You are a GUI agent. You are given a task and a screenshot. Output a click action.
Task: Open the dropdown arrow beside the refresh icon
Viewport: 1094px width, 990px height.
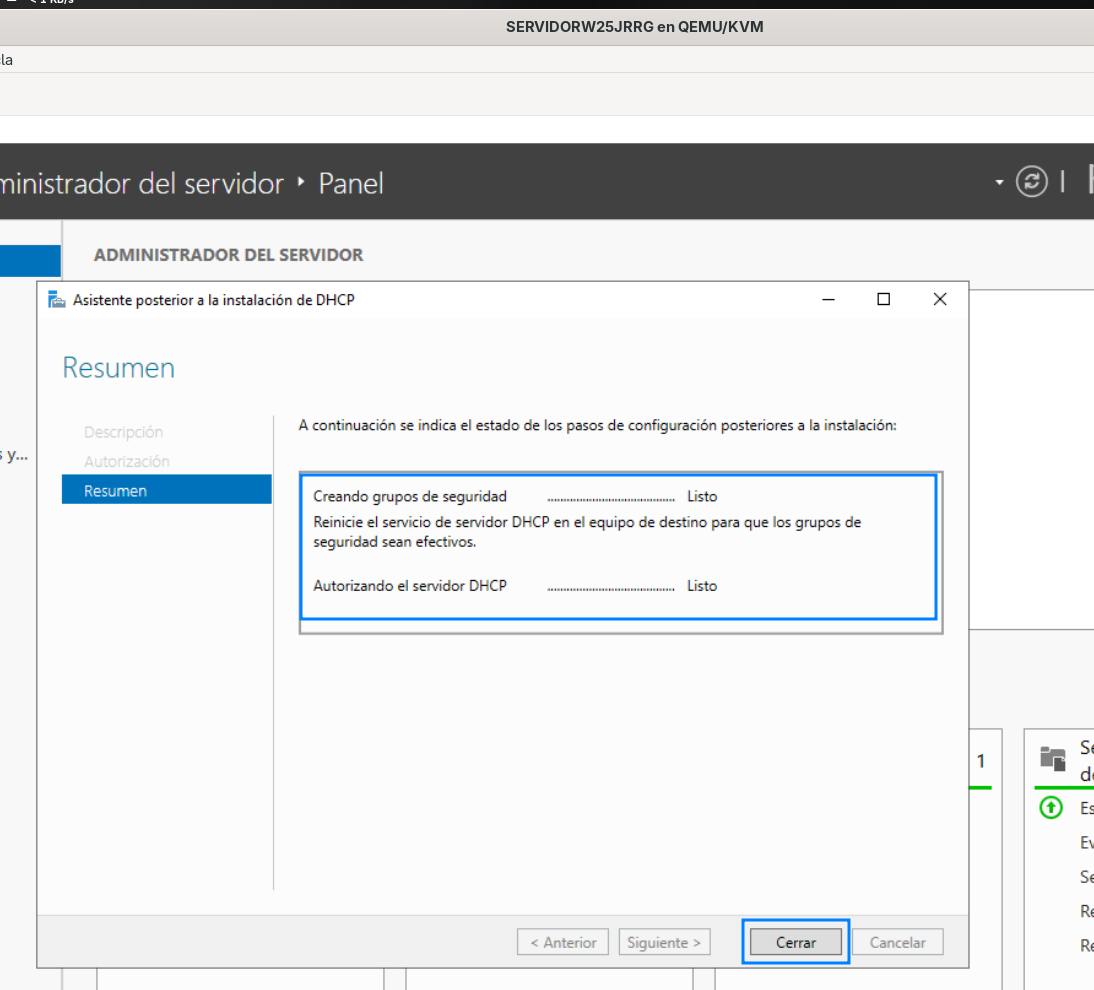coord(999,183)
